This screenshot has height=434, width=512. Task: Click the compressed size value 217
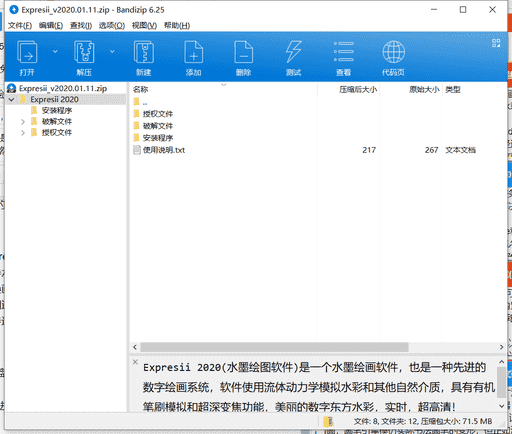(x=369, y=150)
